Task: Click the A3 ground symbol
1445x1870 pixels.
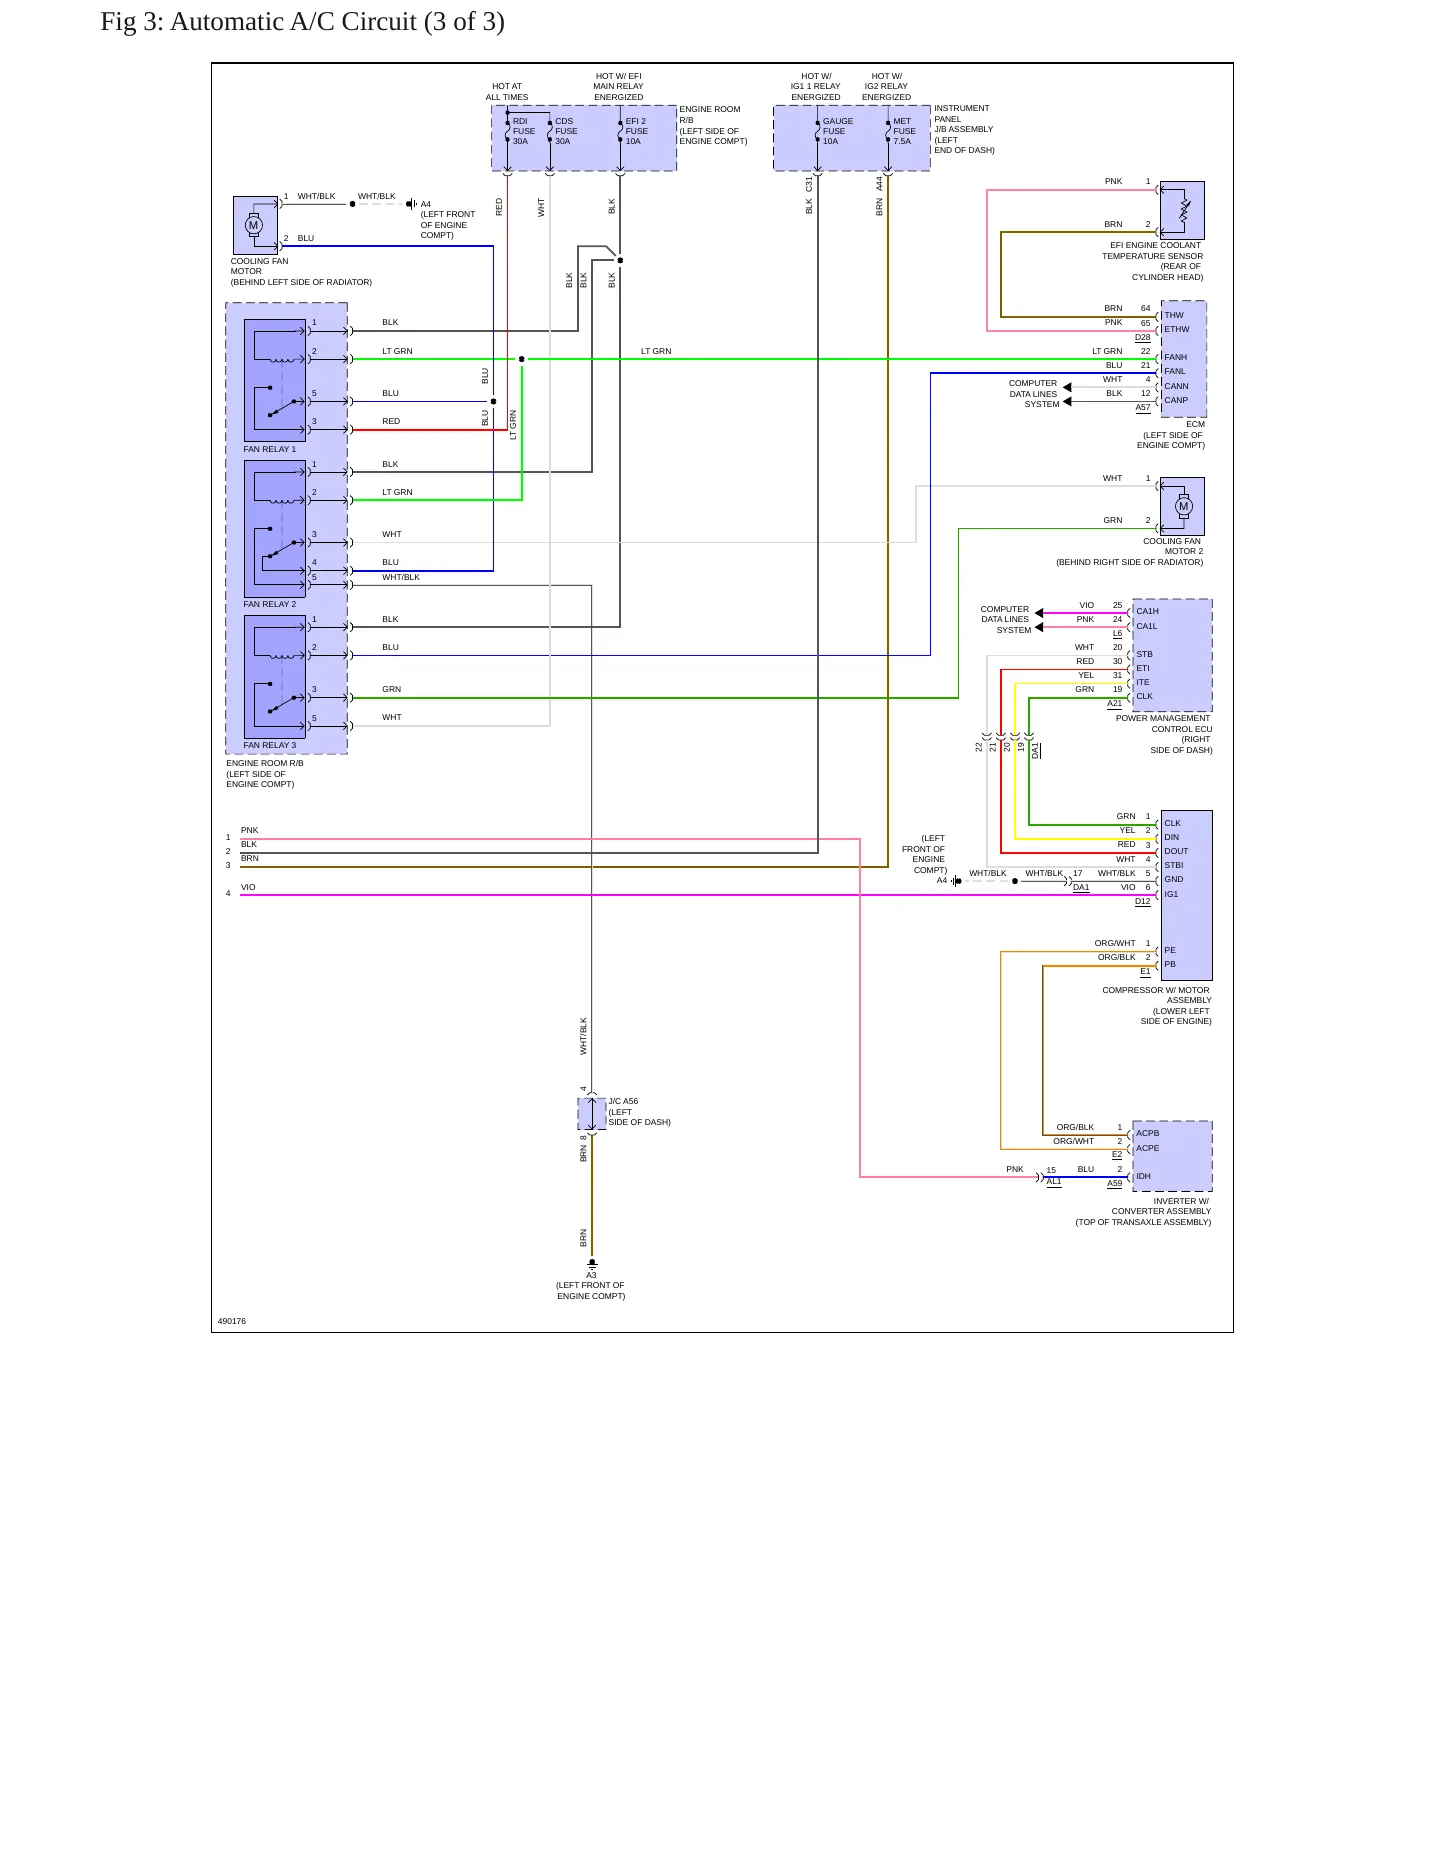Action: point(592,1264)
